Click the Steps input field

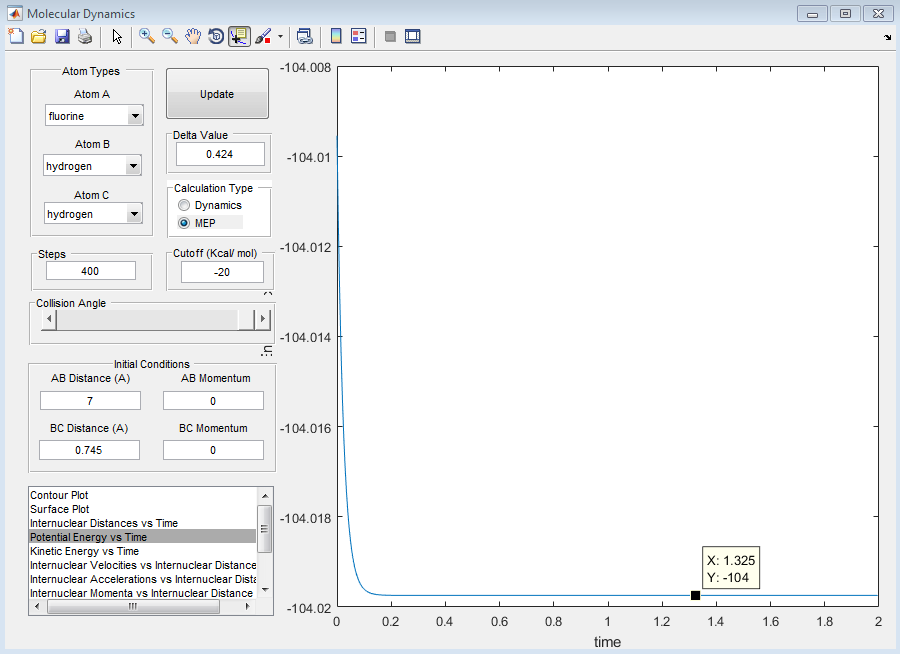click(x=91, y=271)
